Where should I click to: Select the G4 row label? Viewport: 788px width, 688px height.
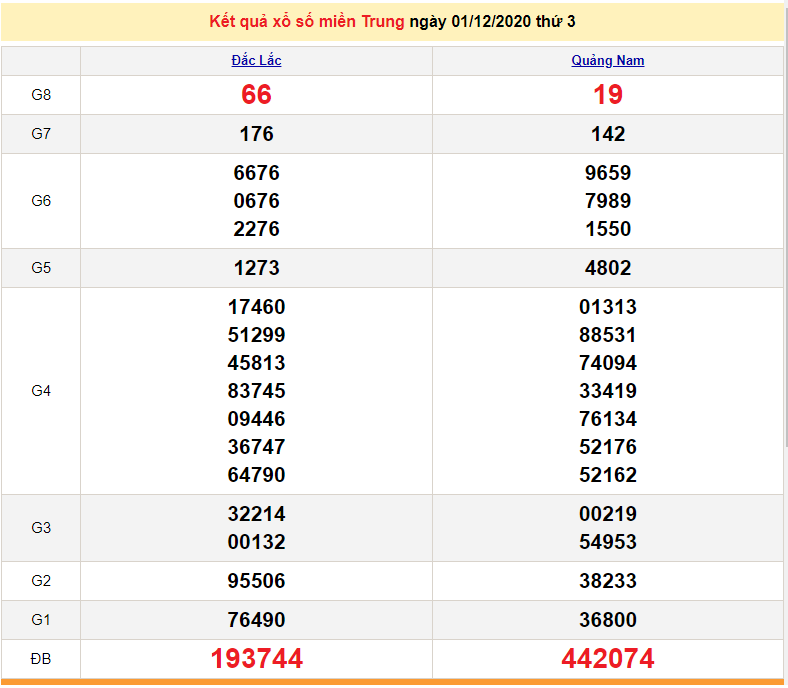[x=41, y=391]
